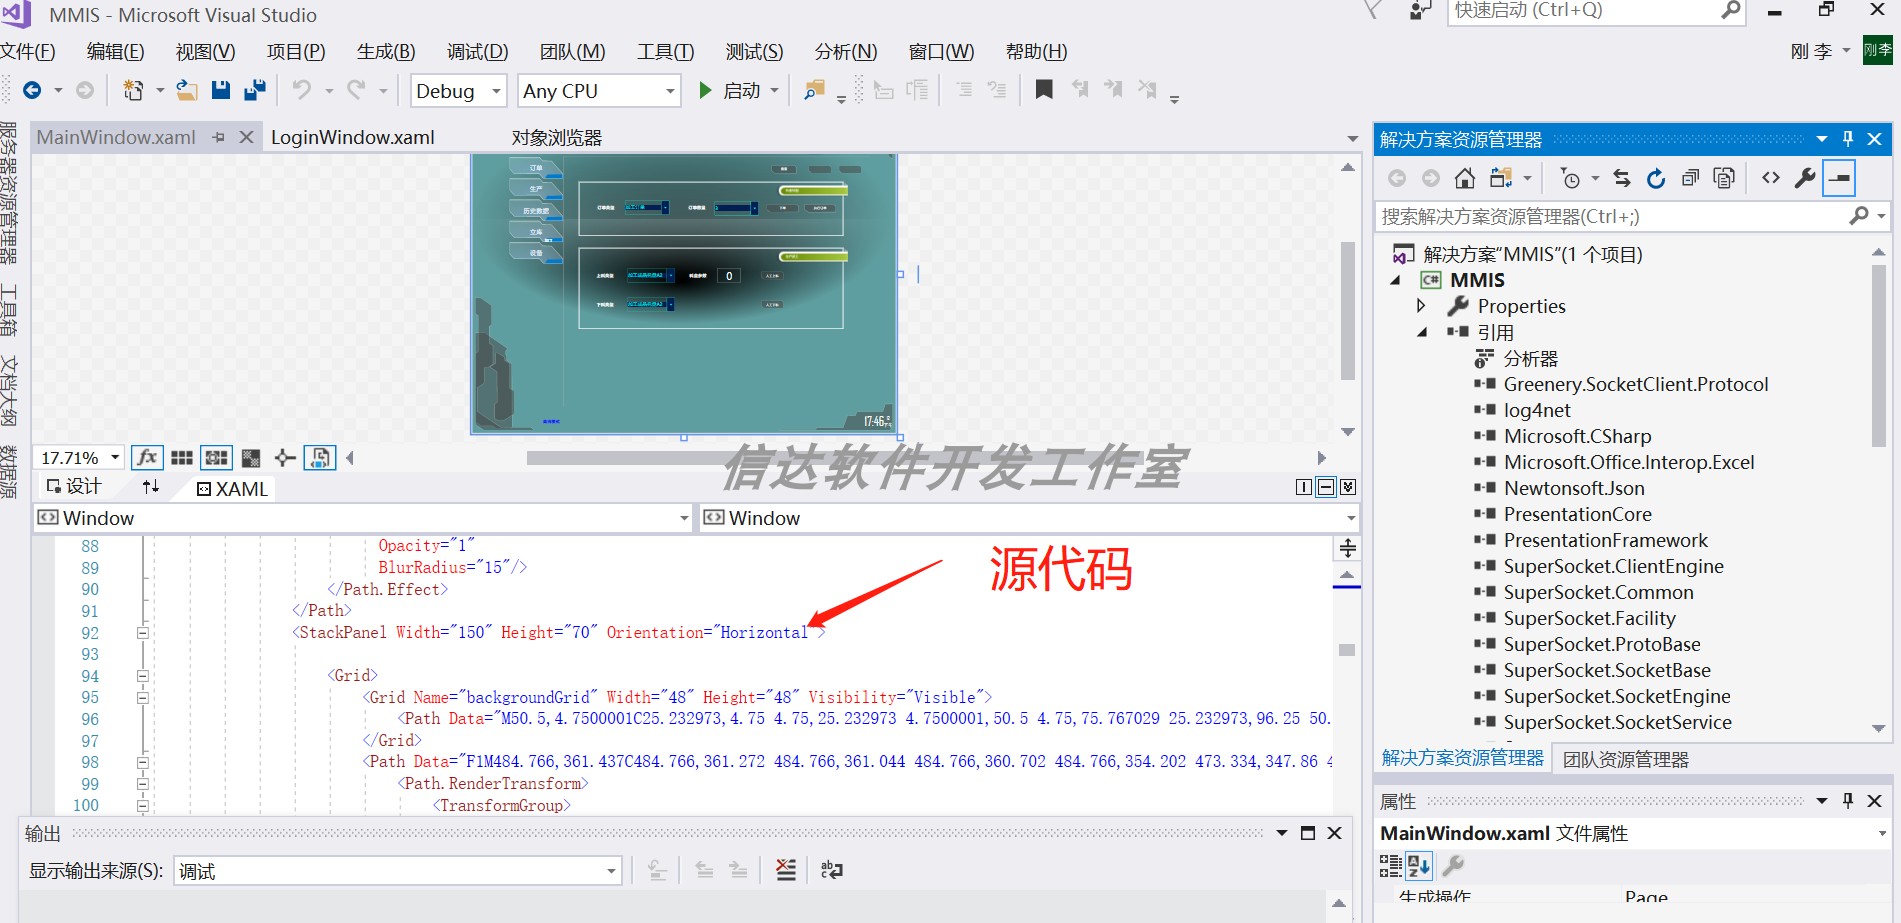Click the Categorized view icon in Properties panel
Image resolution: width=1901 pixels, height=923 pixels.
coord(1391,865)
